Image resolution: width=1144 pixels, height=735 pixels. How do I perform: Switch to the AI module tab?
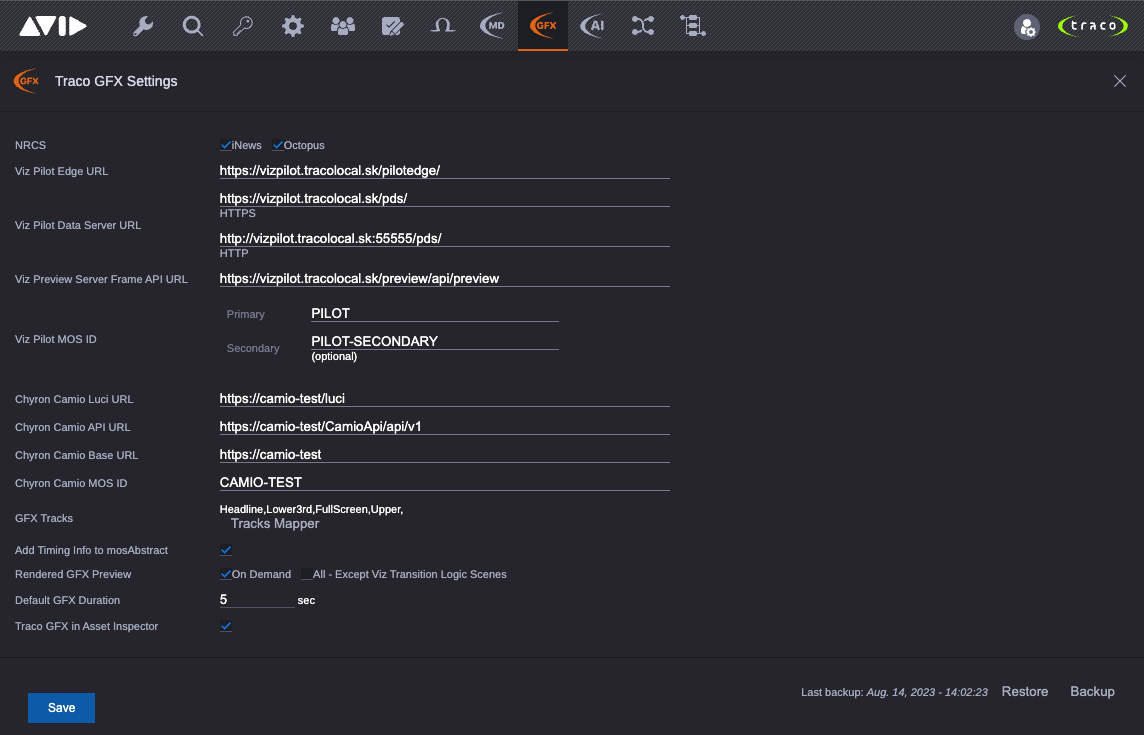coord(592,26)
